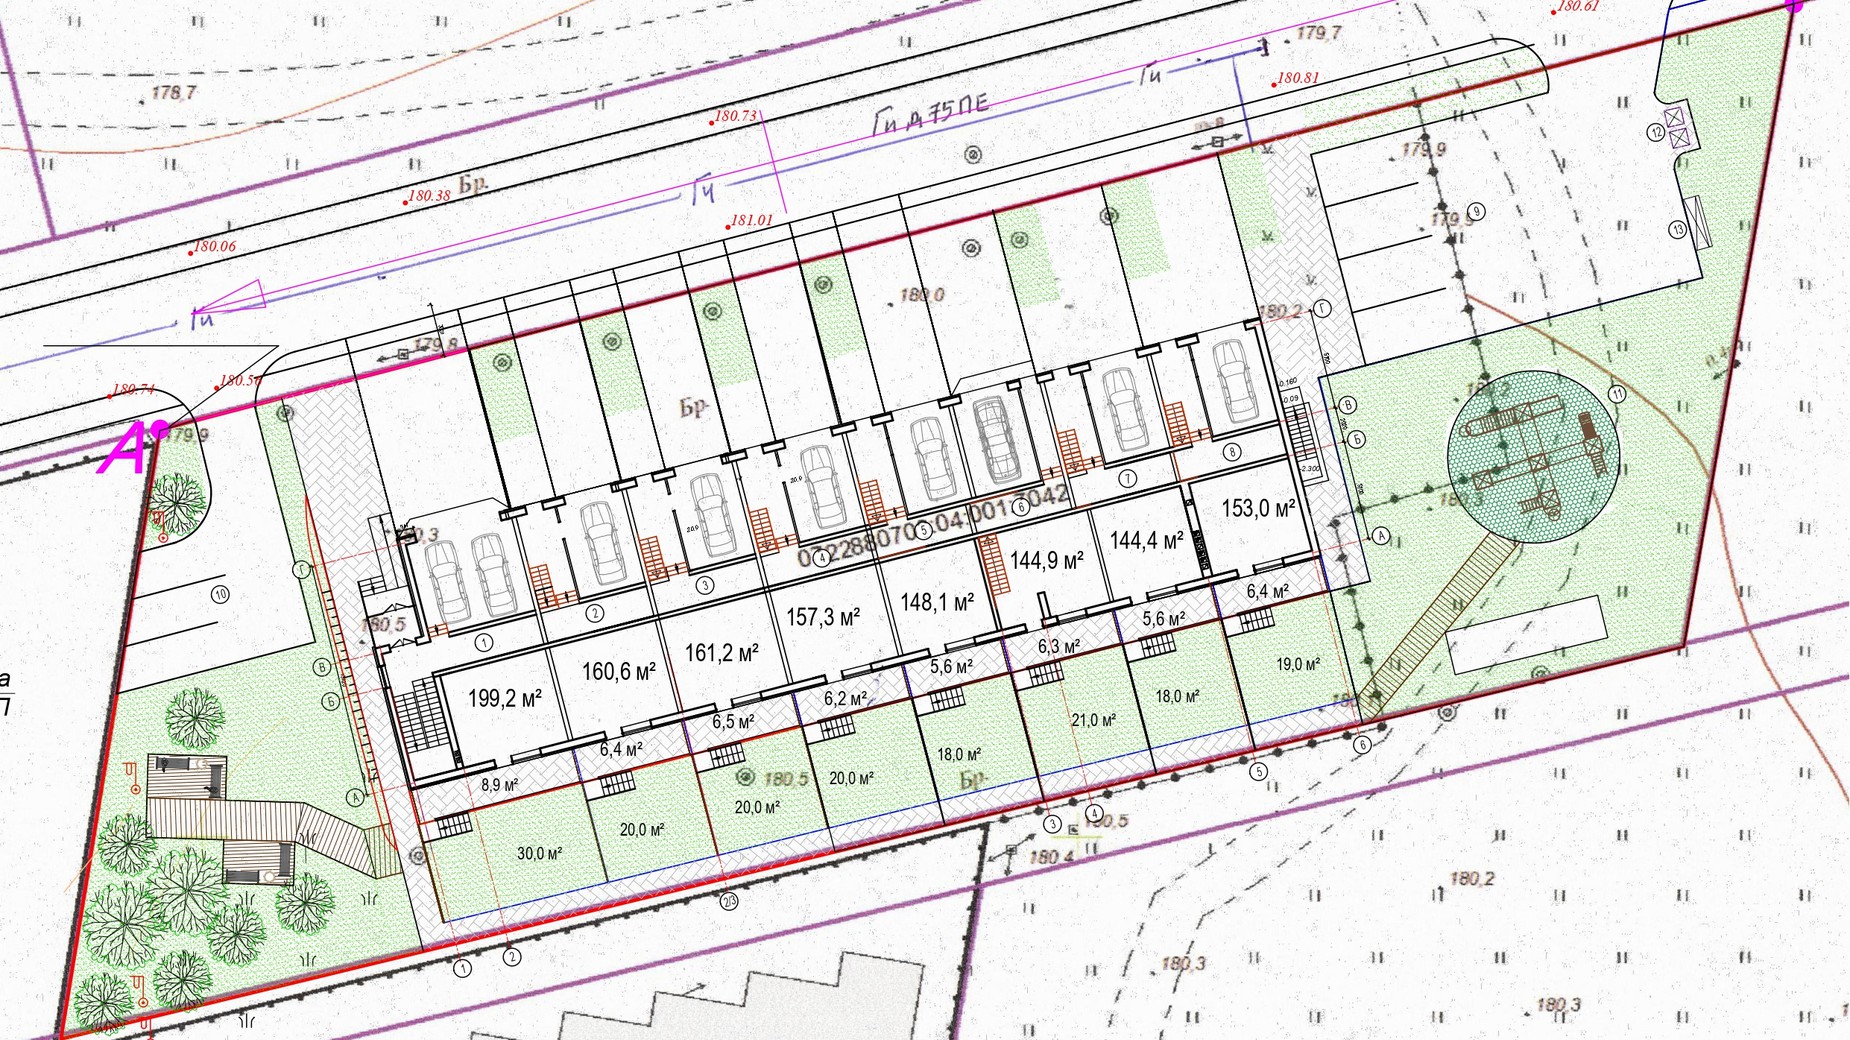Select the 6,2 м² terrace label

(845, 699)
